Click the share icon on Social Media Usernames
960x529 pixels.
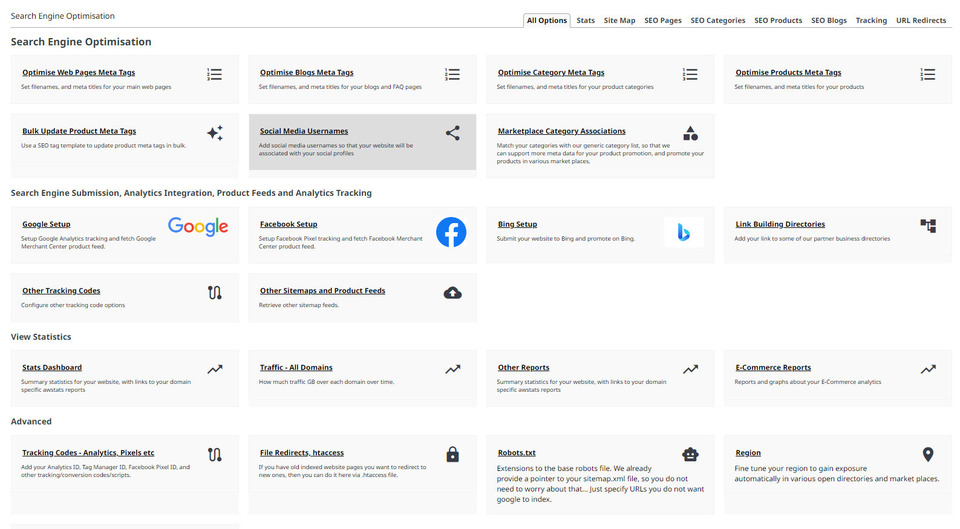[x=452, y=133]
